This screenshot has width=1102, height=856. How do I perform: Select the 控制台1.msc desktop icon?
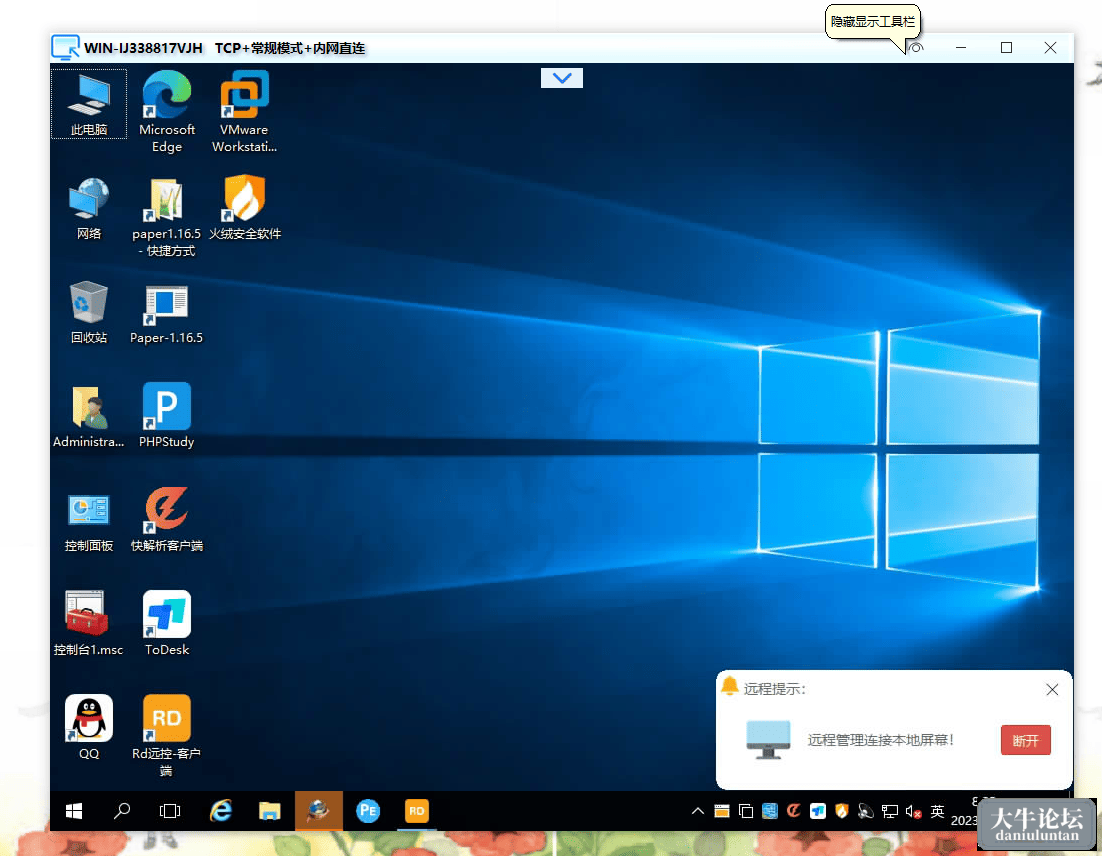(x=89, y=623)
